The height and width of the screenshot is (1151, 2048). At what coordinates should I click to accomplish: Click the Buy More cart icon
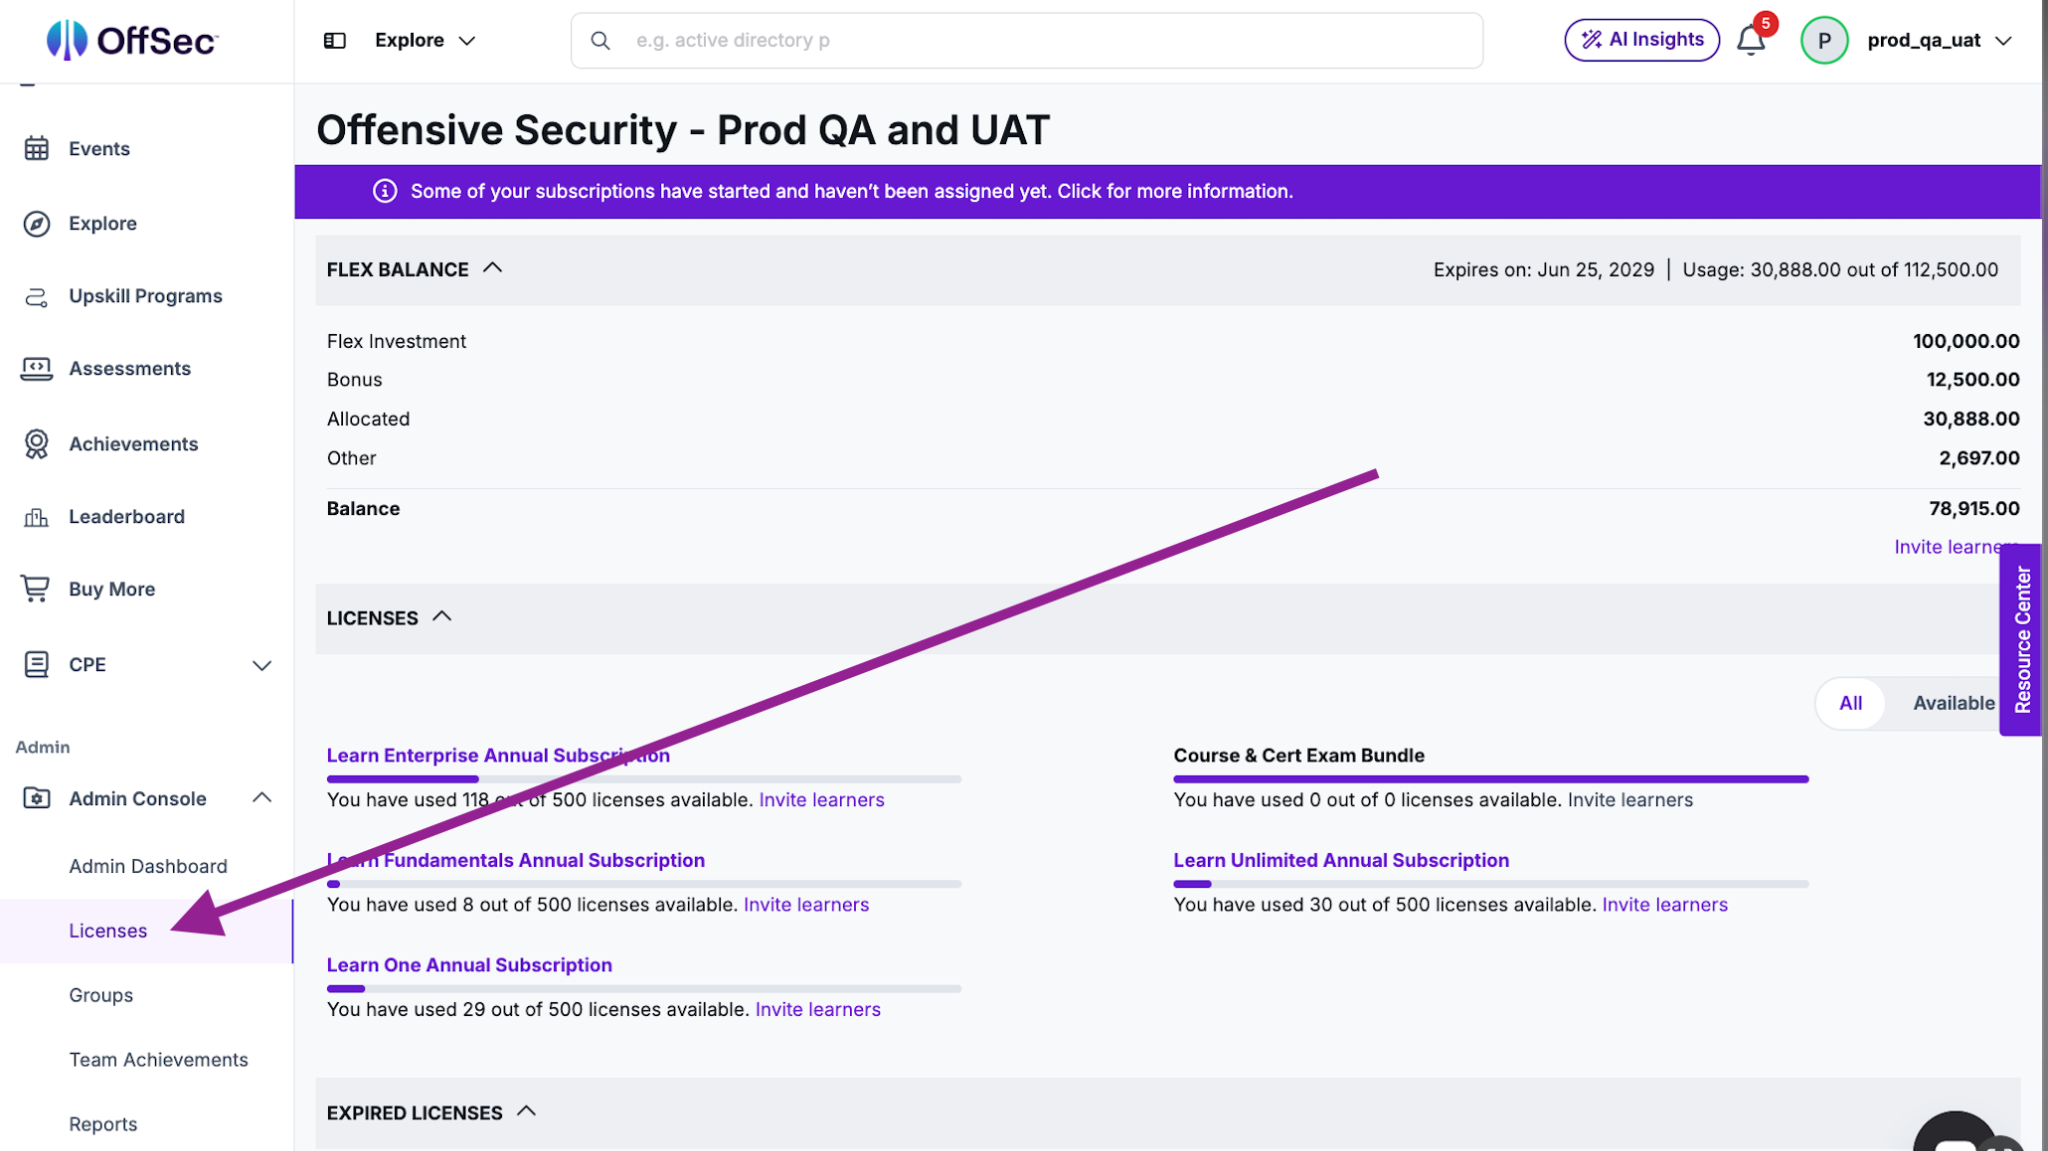(36, 588)
